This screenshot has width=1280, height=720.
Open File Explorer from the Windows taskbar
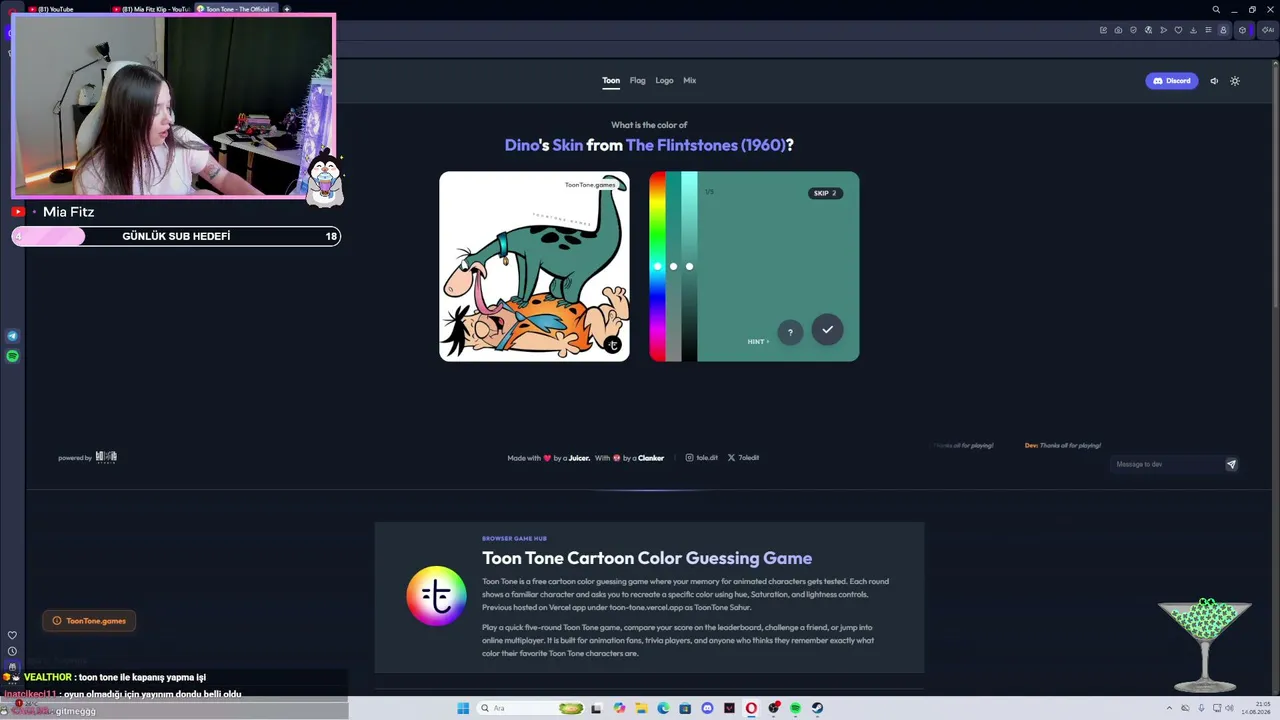[641, 708]
